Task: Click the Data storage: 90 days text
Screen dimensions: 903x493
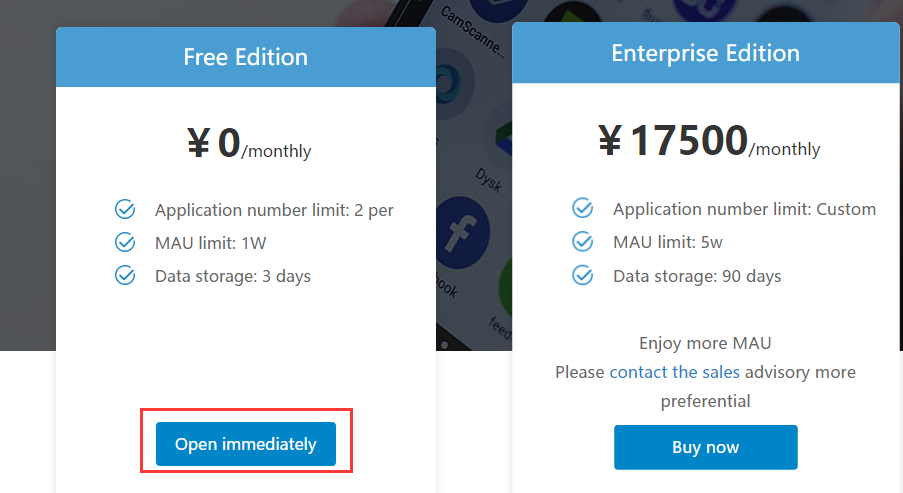Action: (x=697, y=276)
